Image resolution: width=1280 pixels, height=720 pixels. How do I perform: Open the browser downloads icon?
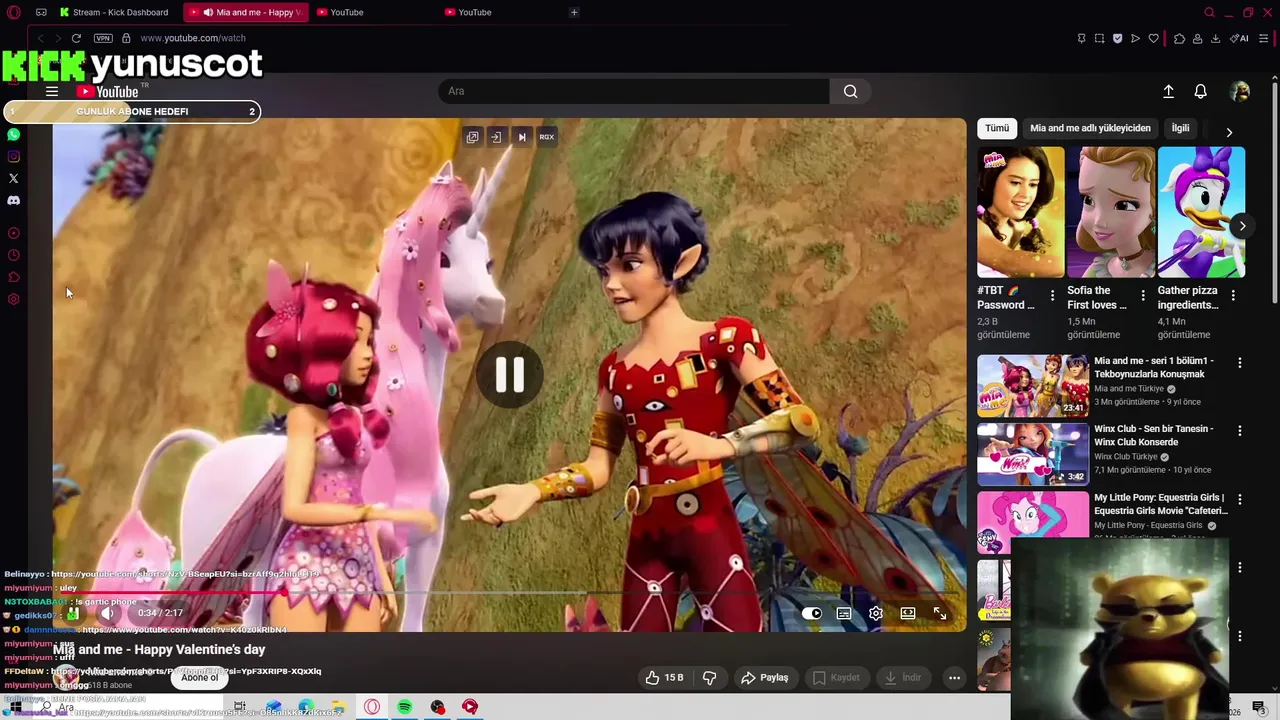click(x=1215, y=38)
